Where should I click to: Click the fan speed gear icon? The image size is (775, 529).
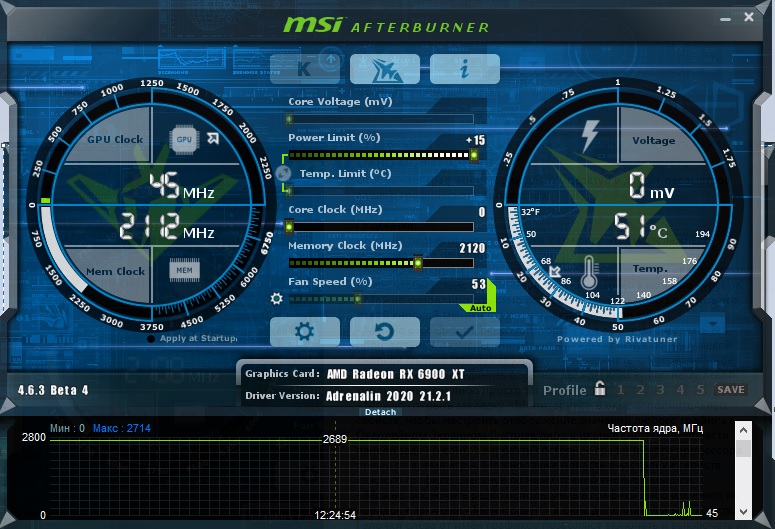click(277, 299)
